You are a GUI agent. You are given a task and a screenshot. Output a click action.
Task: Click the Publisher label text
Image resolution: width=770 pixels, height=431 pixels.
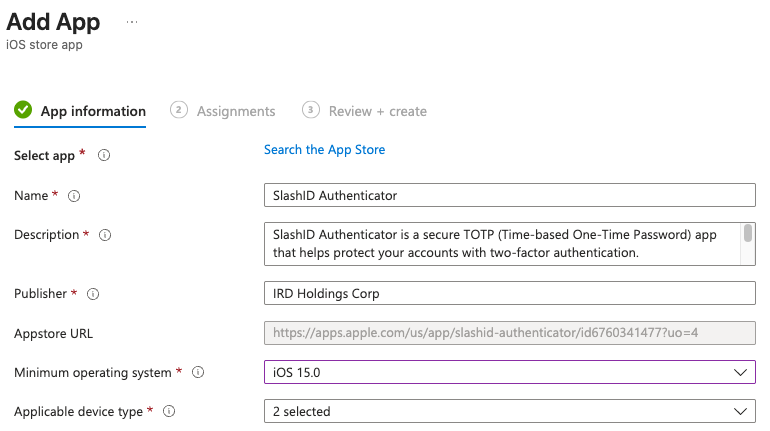pos(40,294)
